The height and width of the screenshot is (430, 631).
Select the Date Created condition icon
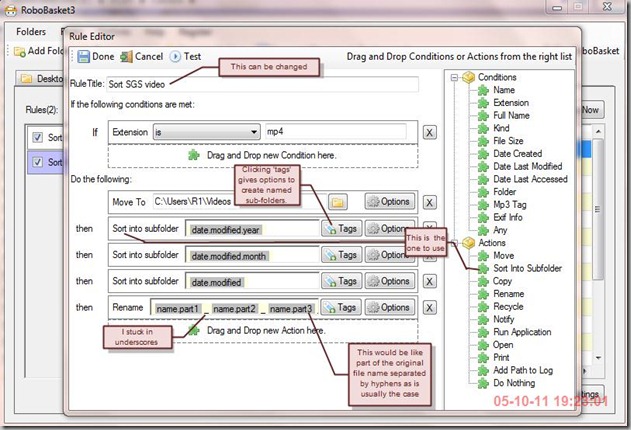click(483, 154)
